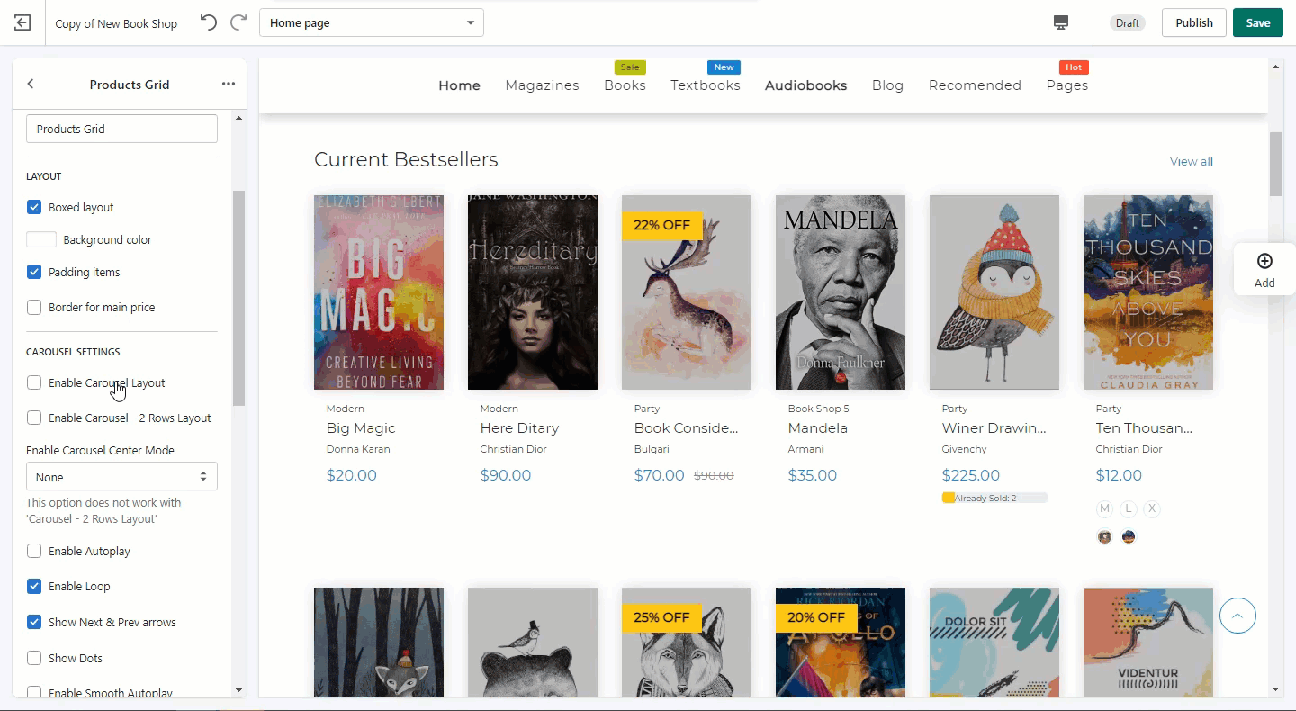Click the Sale badge above Books
The height and width of the screenshot is (711, 1296).
coord(630,67)
